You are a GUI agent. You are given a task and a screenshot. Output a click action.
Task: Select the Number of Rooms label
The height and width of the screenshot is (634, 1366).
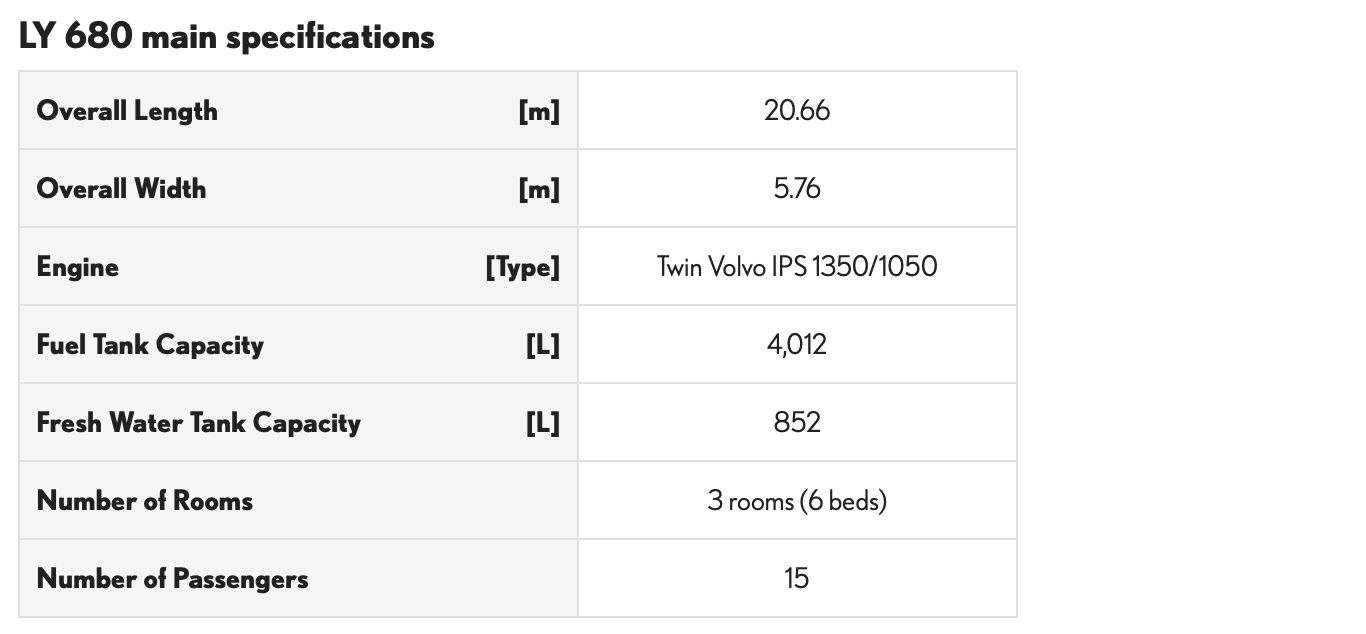pos(145,500)
